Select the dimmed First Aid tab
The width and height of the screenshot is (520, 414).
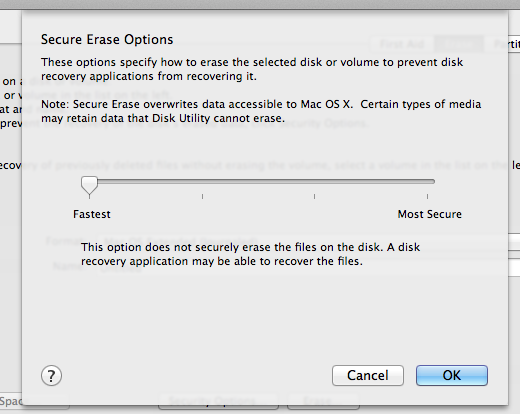(x=402, y=44)
